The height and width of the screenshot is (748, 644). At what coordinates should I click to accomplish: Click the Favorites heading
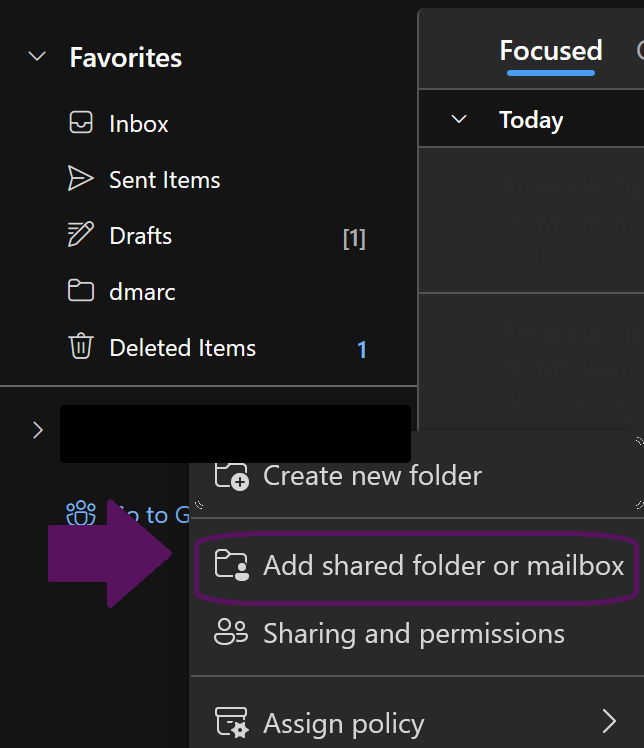(x=125, y=58)
